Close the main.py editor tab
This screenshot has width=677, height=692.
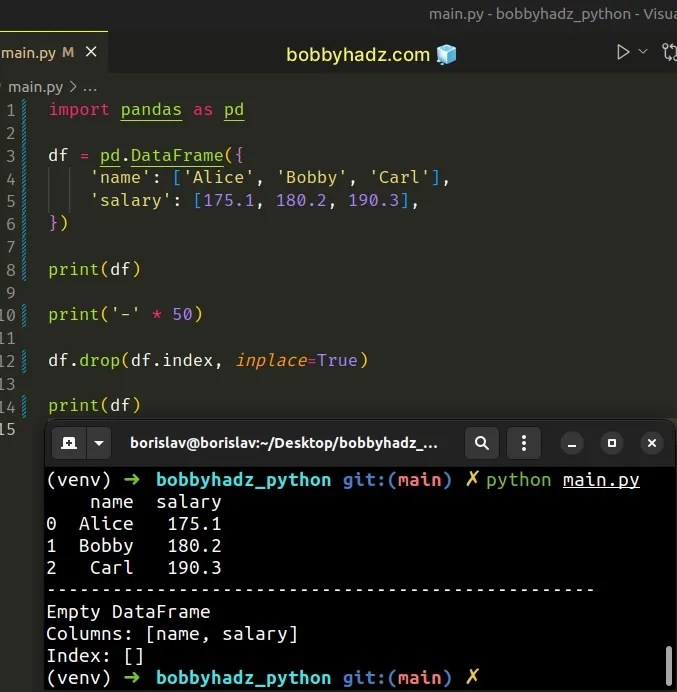[x=91, y=52]
